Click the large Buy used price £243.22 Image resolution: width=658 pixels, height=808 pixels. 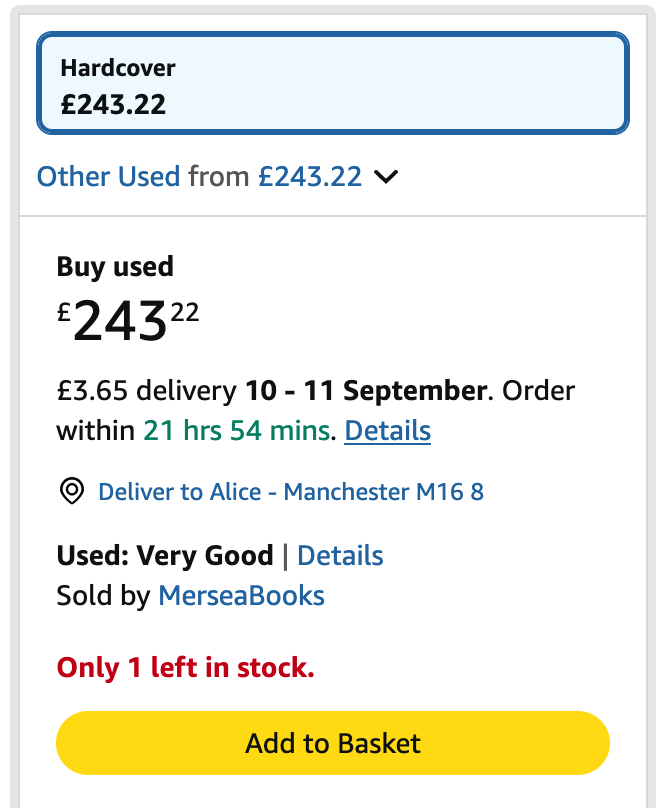click(x=128, y=321)
